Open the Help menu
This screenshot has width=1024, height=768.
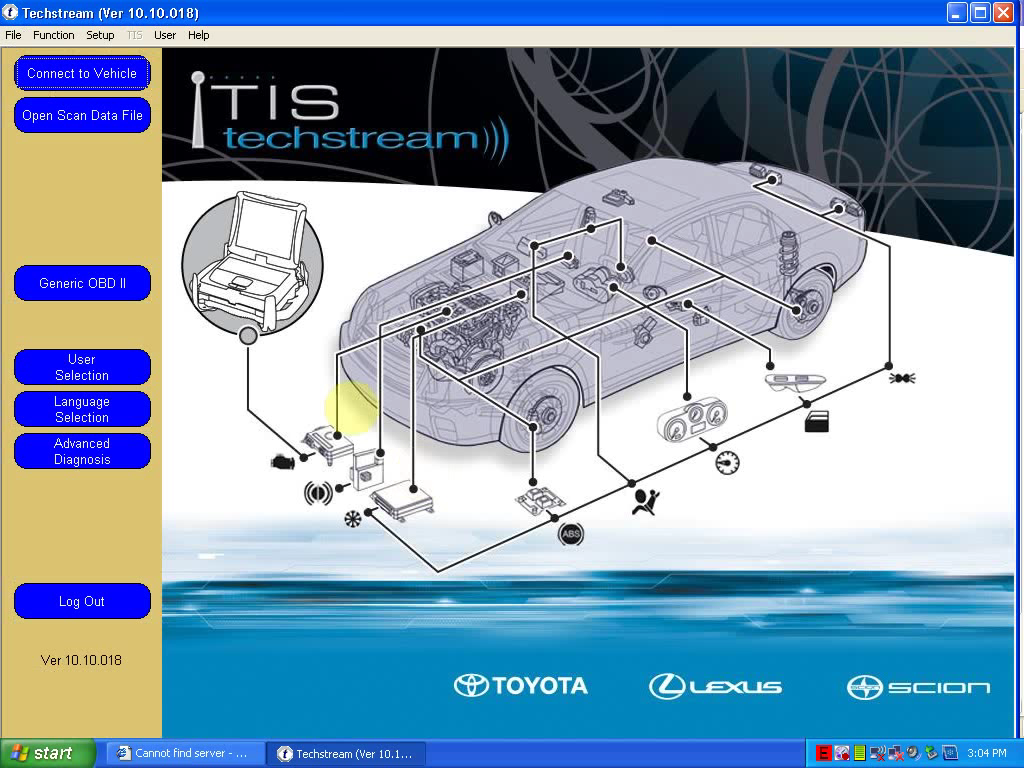[199, 35]
